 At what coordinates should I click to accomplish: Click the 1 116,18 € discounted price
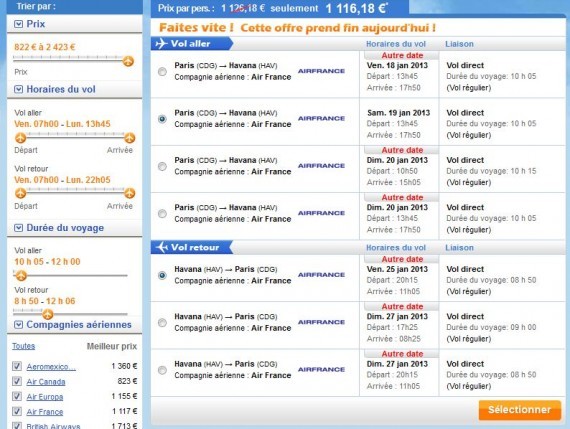(357, 8)
